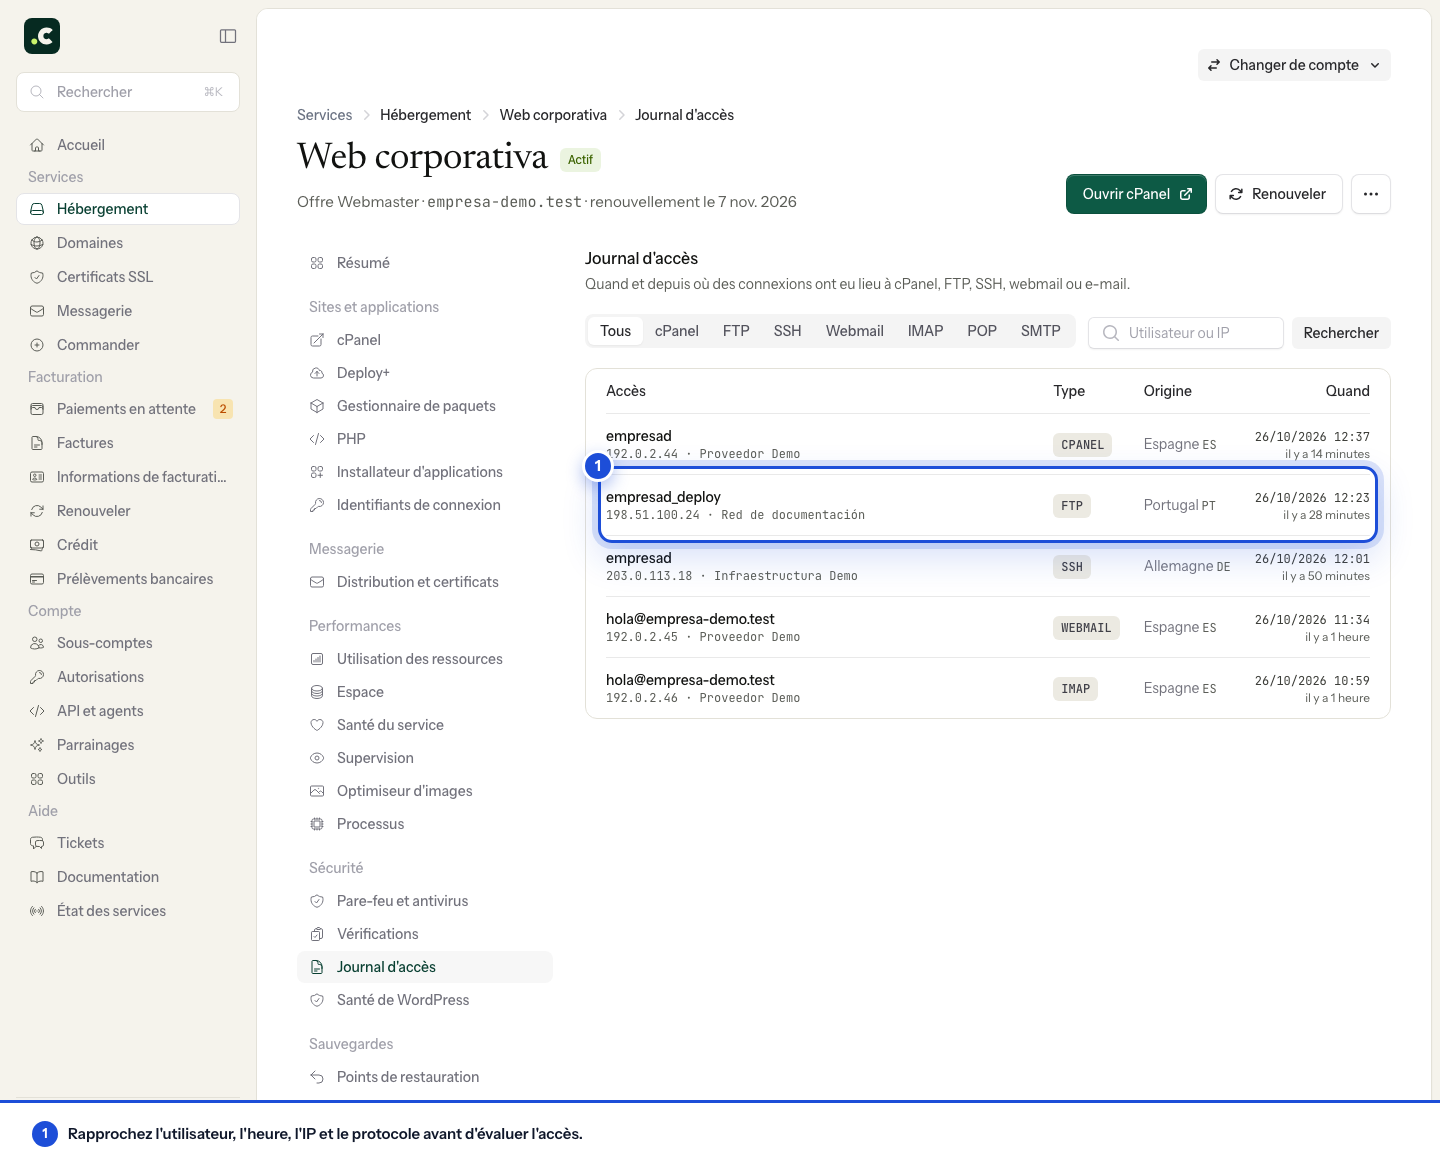Screen dimensions: 1440x1164
Task: Click the Parrainages sparkle icon
Action: pos(37,745)
